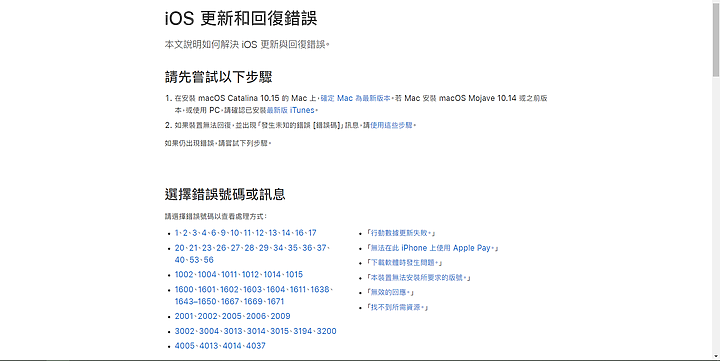Open error code 3004 link
This screenshot has width=720, height=361.
click(209, 331)
